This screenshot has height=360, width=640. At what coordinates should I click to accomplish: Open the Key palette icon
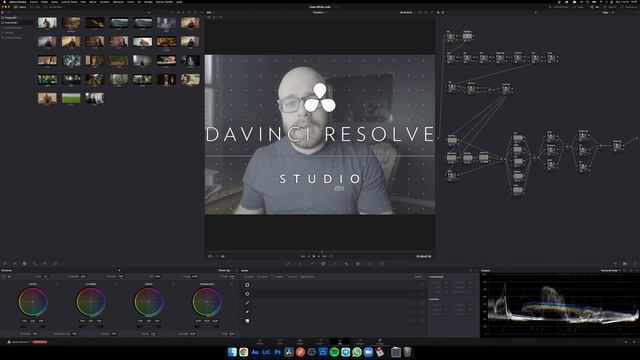click(x=370, y=264)
